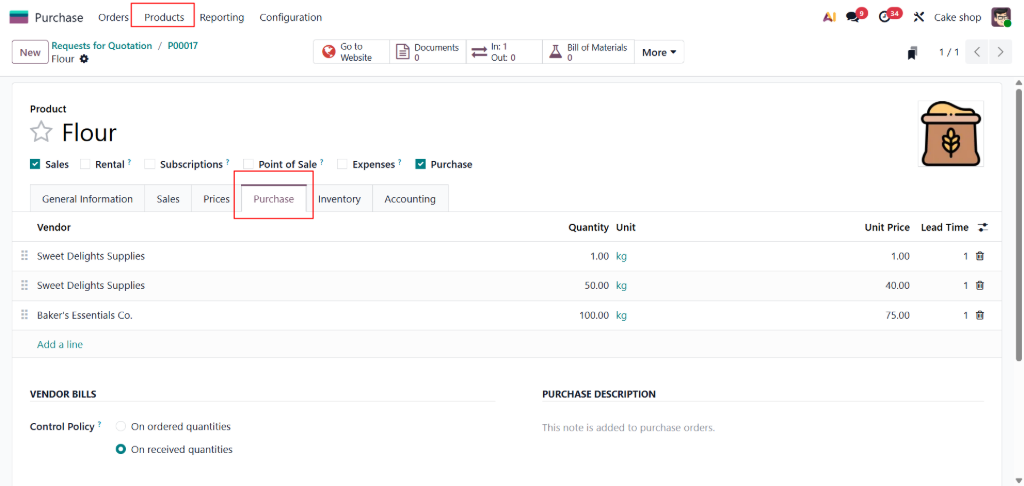The width and height of the screenshot is (1024, 486).
Task: Switch to the Inventory tab
Action: pos(339,199)
